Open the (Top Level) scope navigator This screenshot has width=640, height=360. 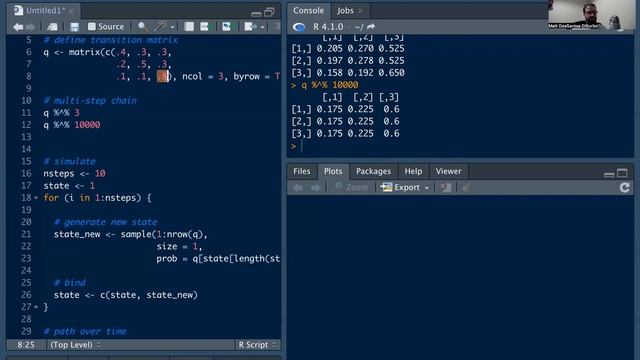75,345
